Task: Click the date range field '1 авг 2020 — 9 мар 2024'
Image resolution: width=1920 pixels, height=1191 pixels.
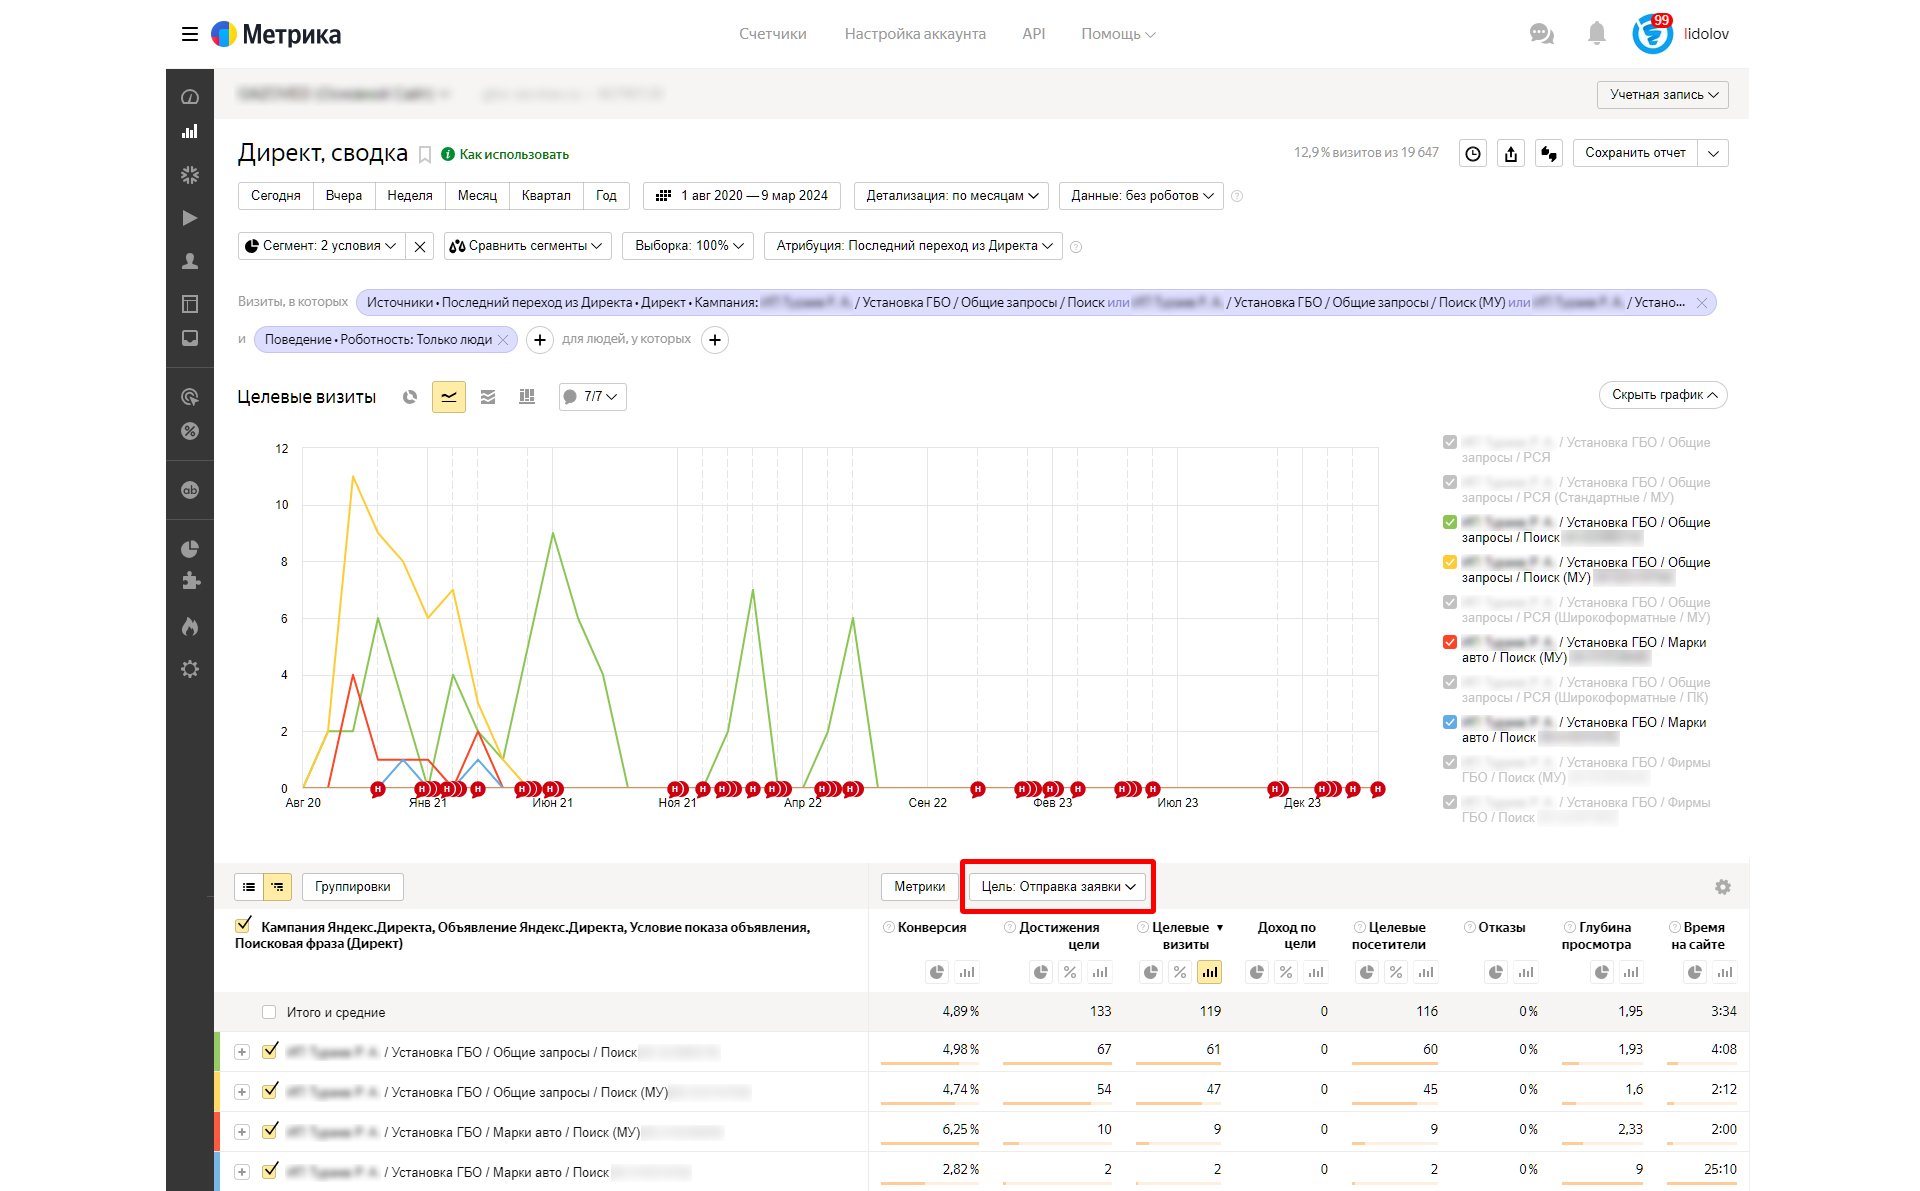Action: (x=742, y=196)
